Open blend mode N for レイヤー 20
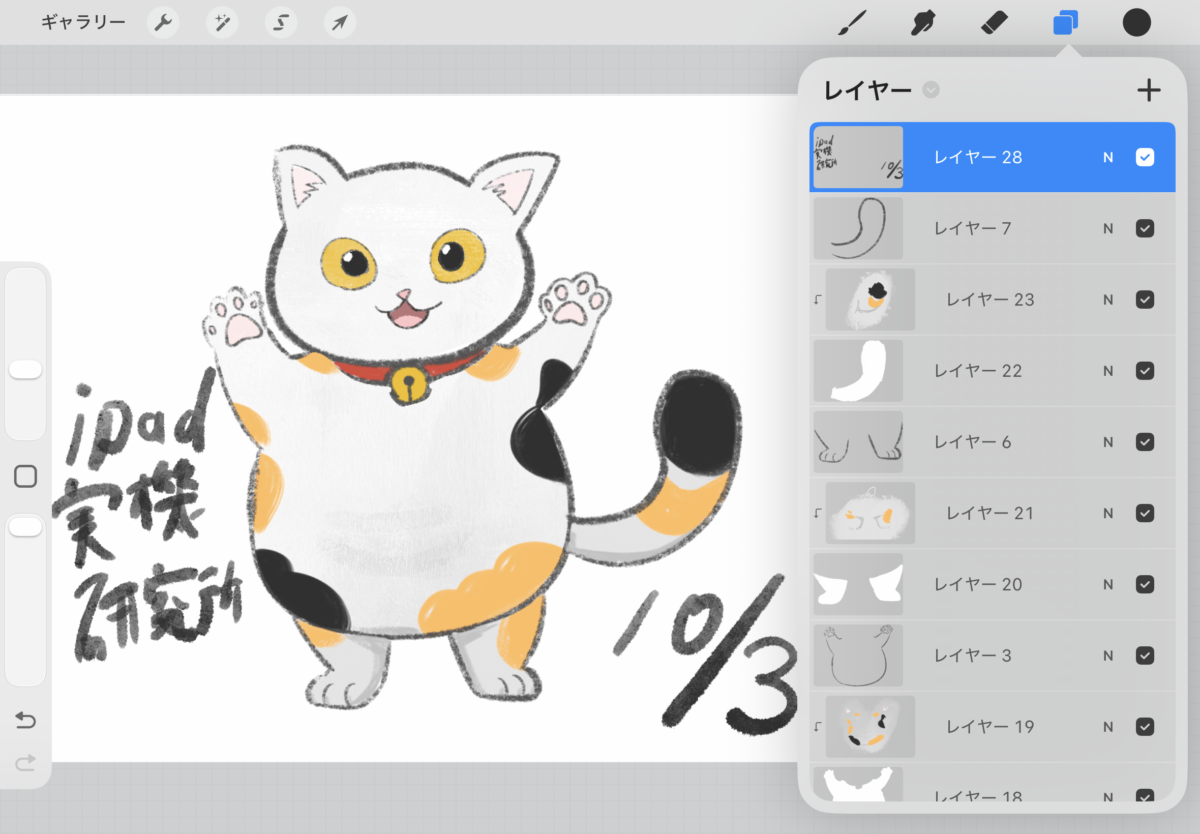 tap(1108, 584)
